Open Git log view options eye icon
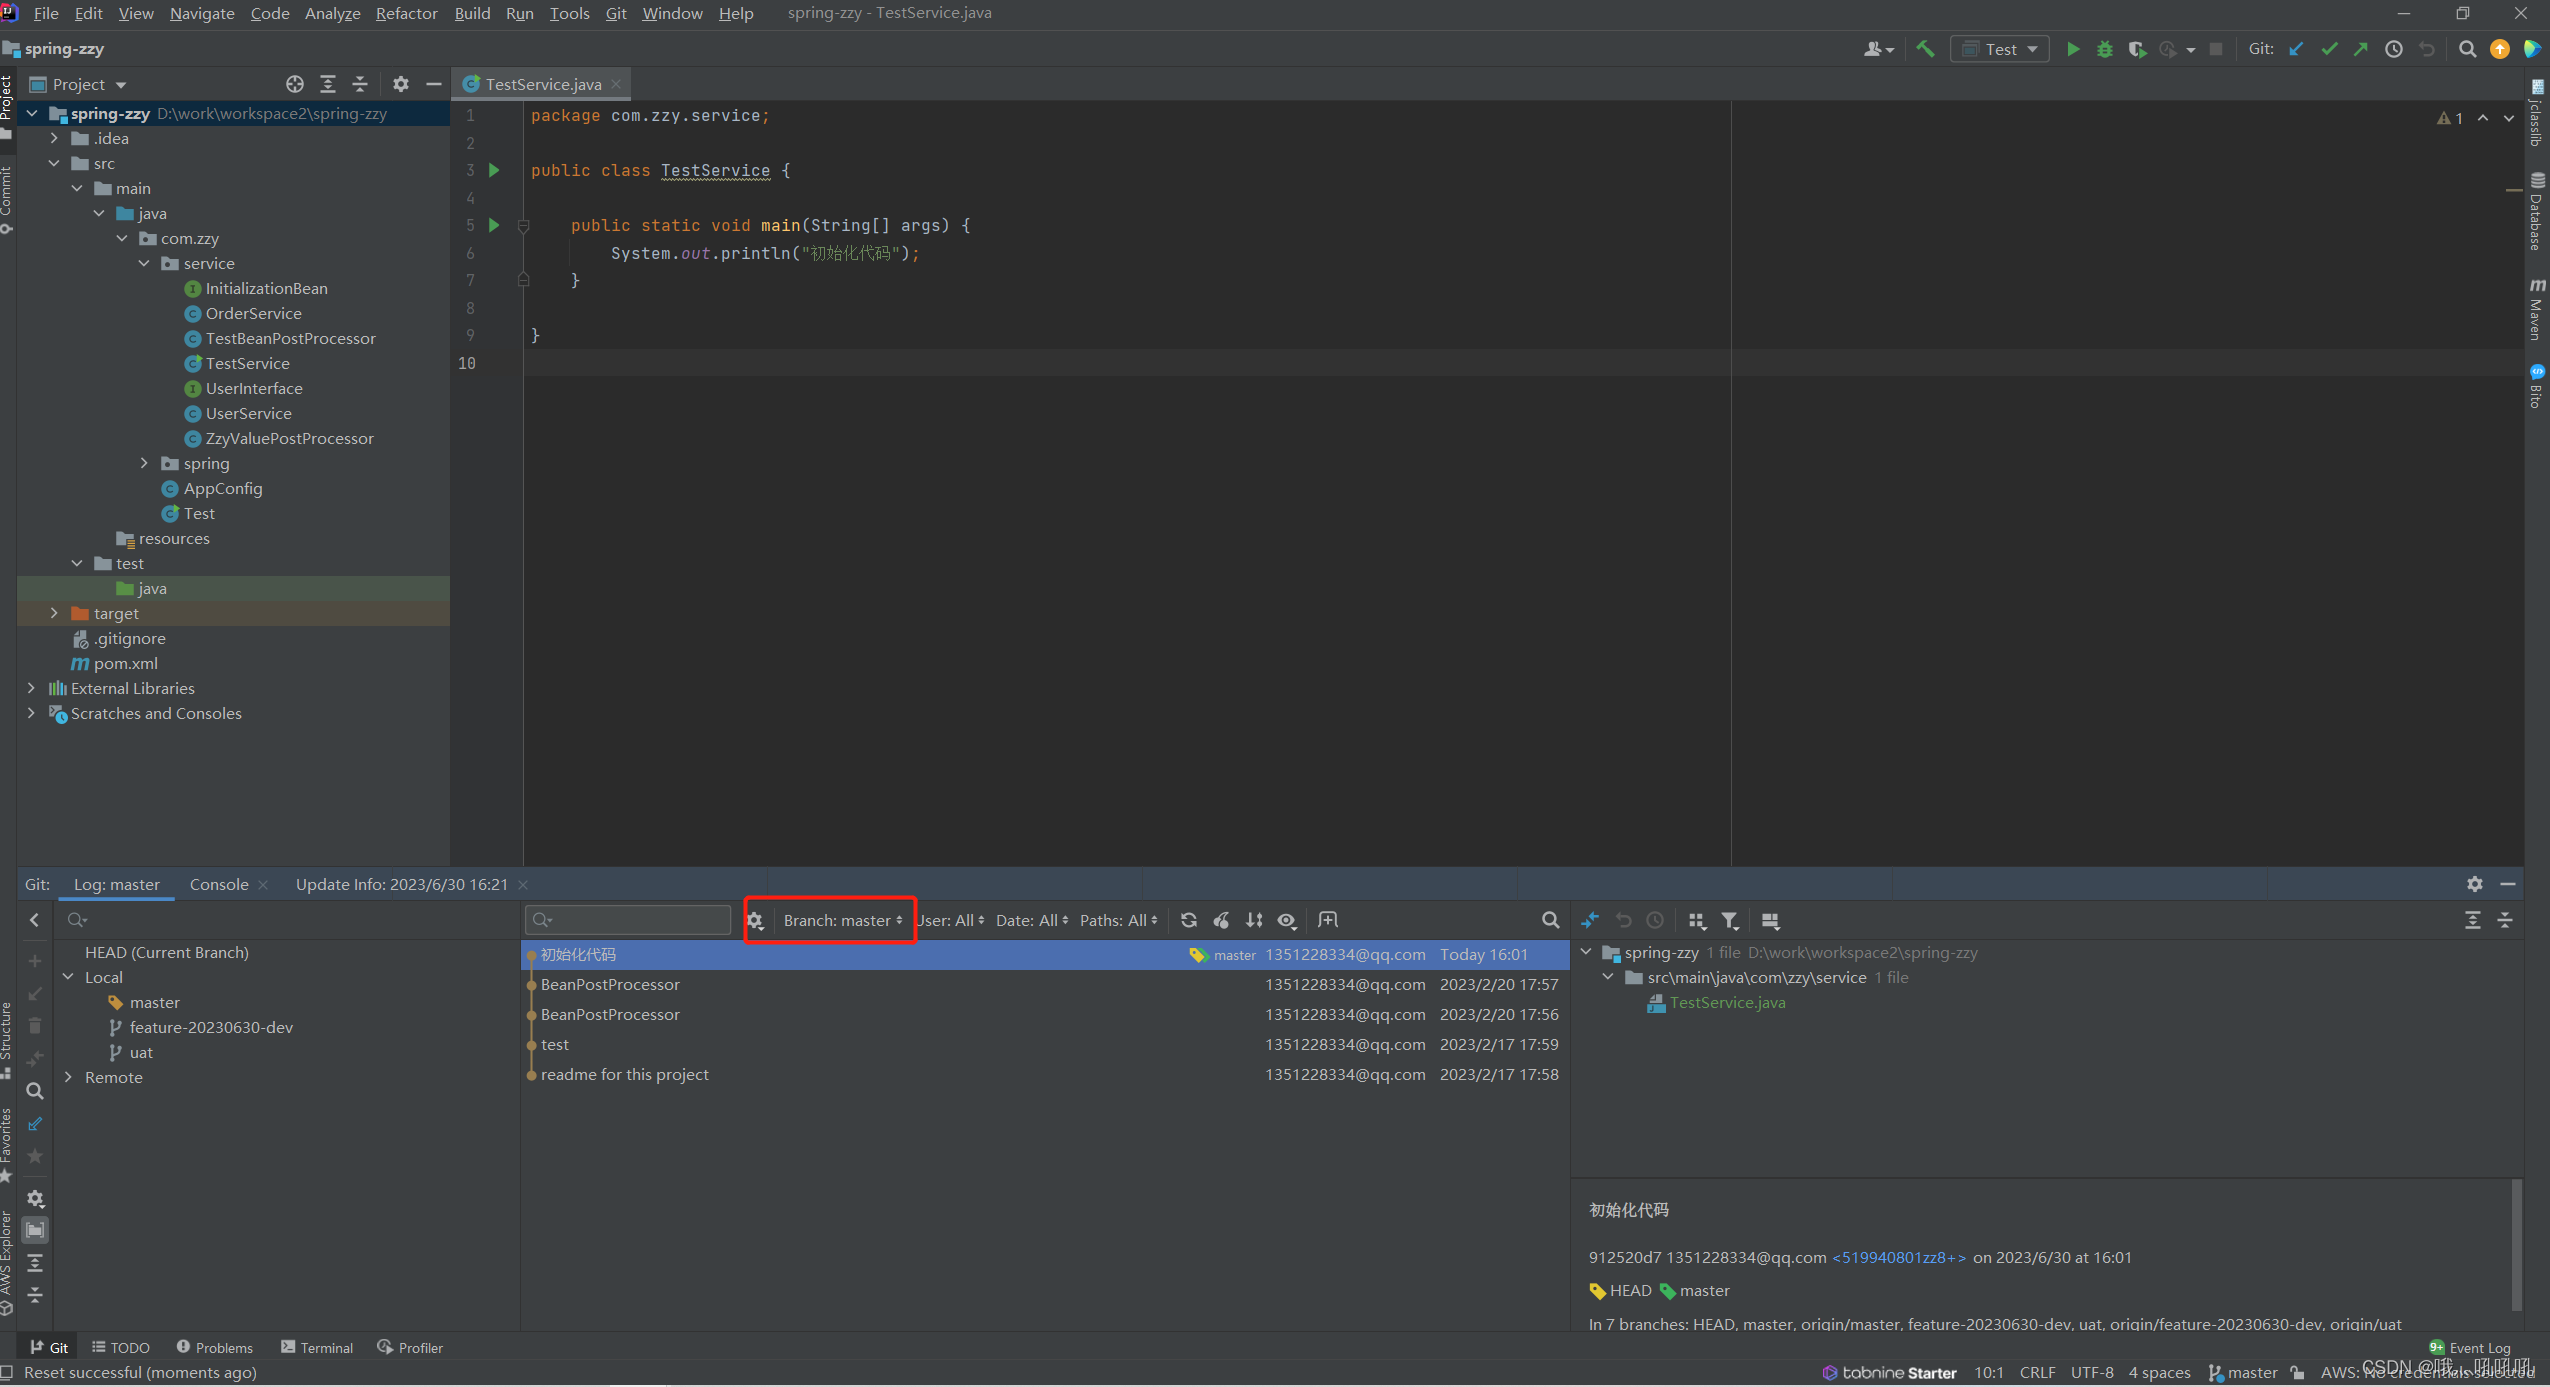 1287,920
